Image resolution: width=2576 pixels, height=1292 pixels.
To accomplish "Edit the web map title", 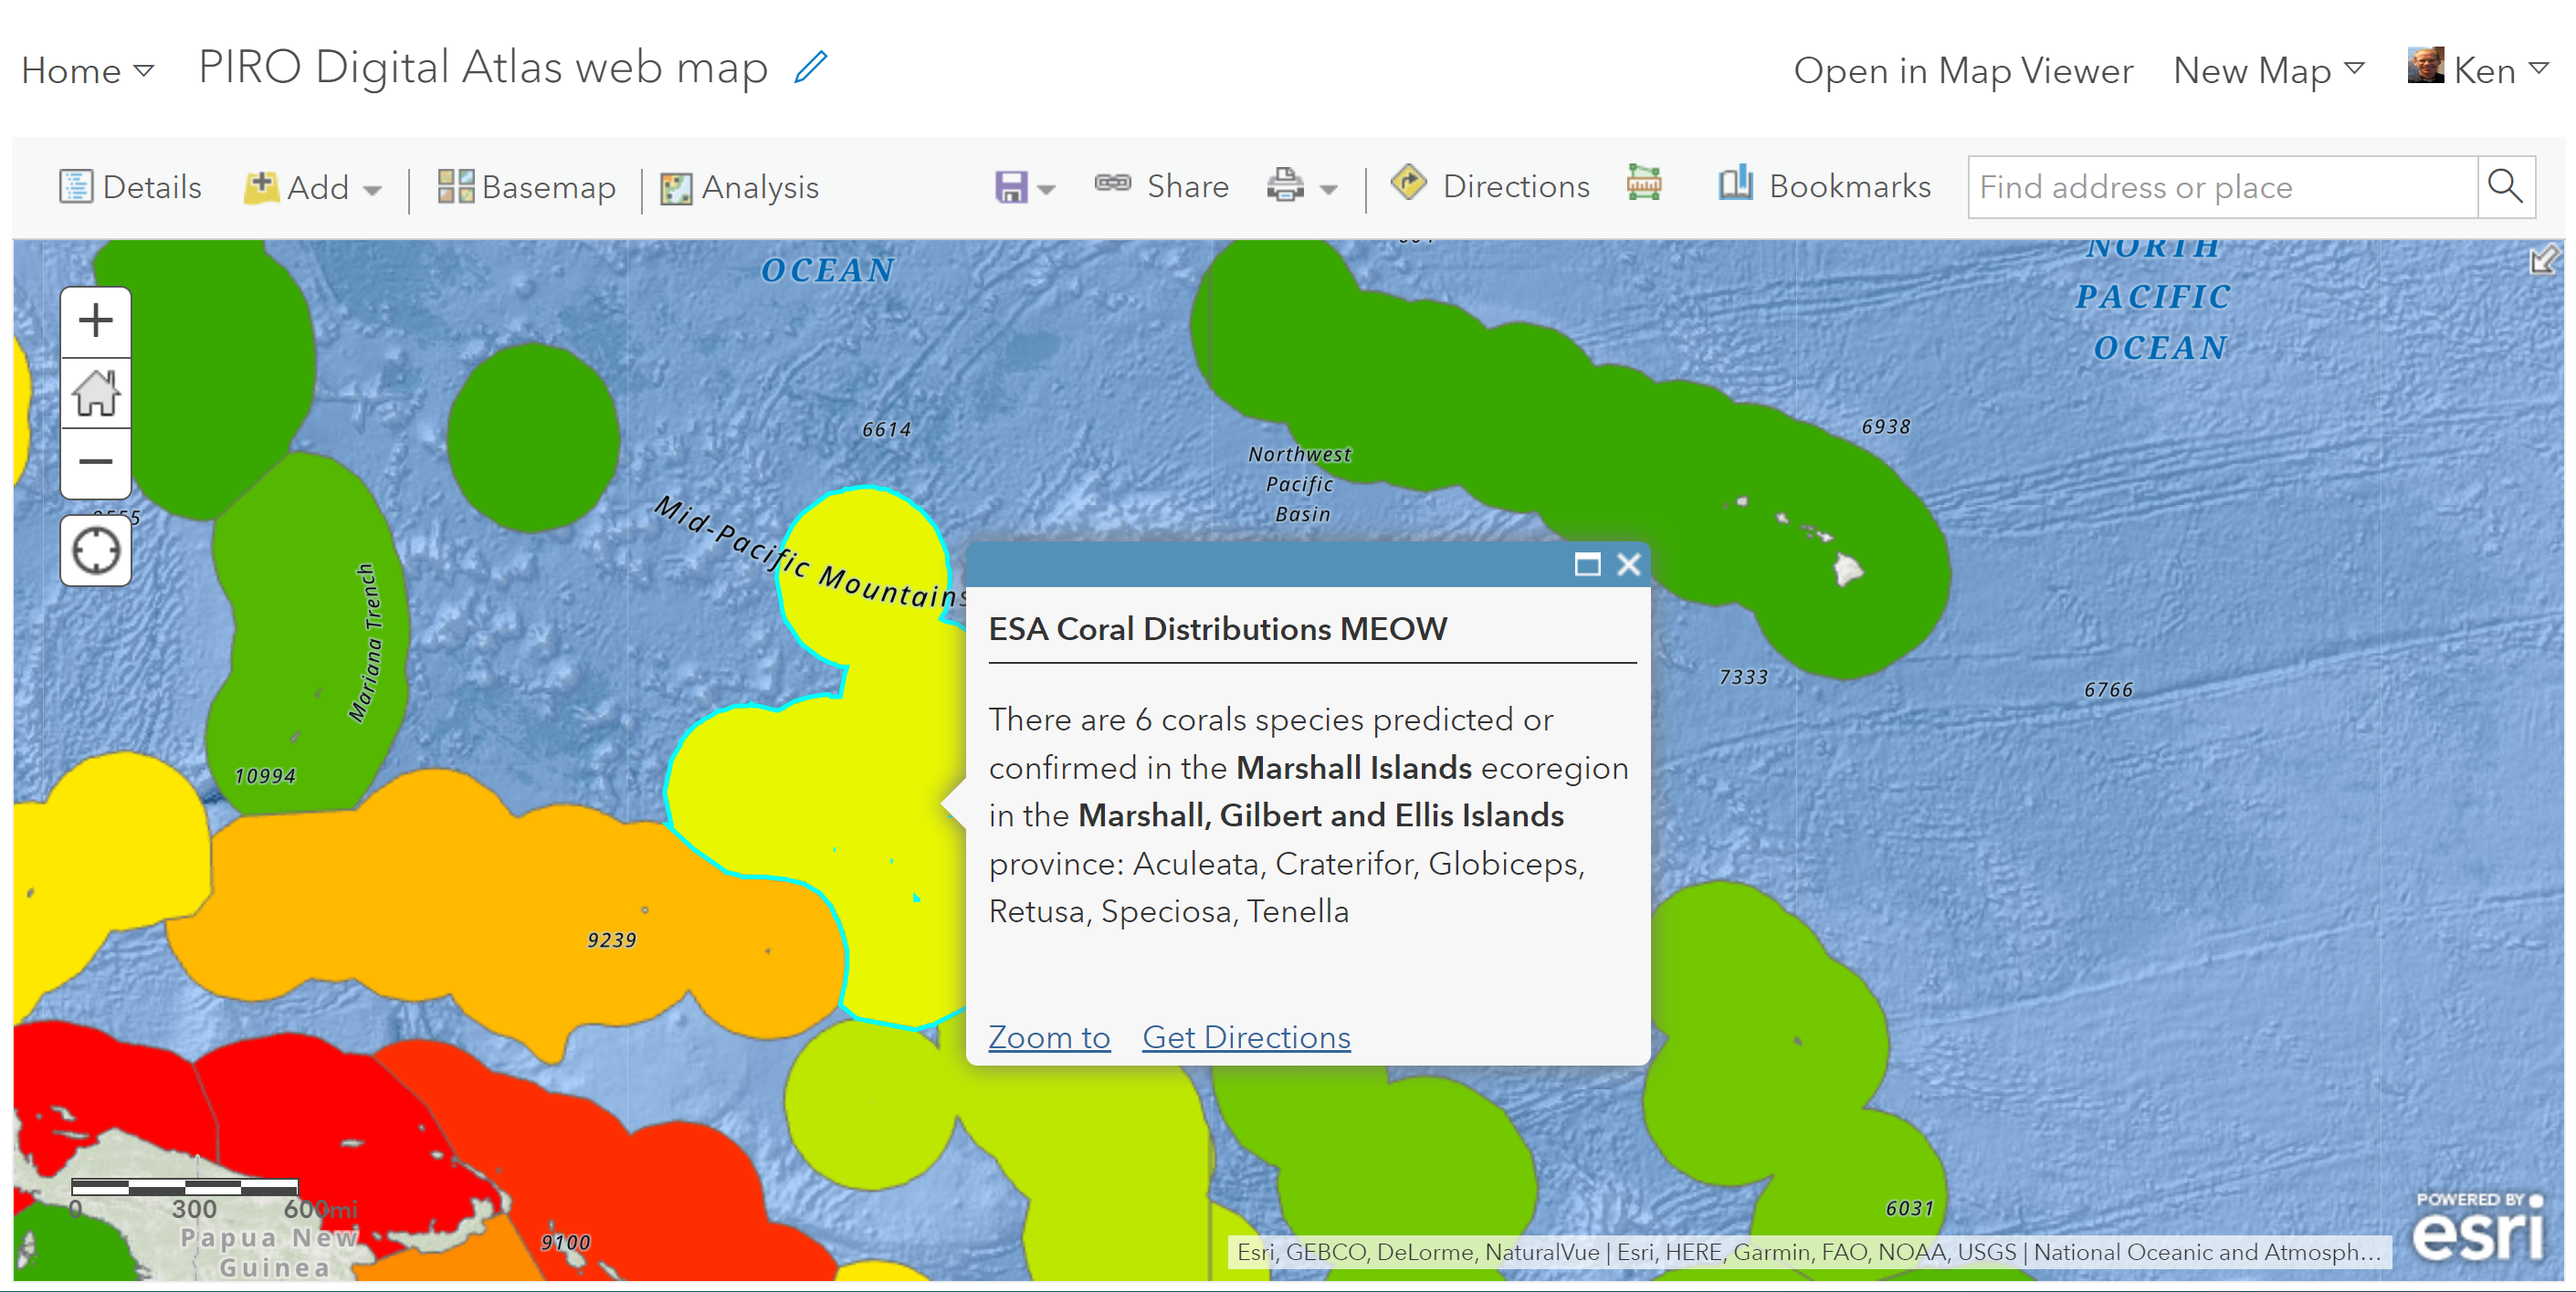I will (x=810, y=67).
